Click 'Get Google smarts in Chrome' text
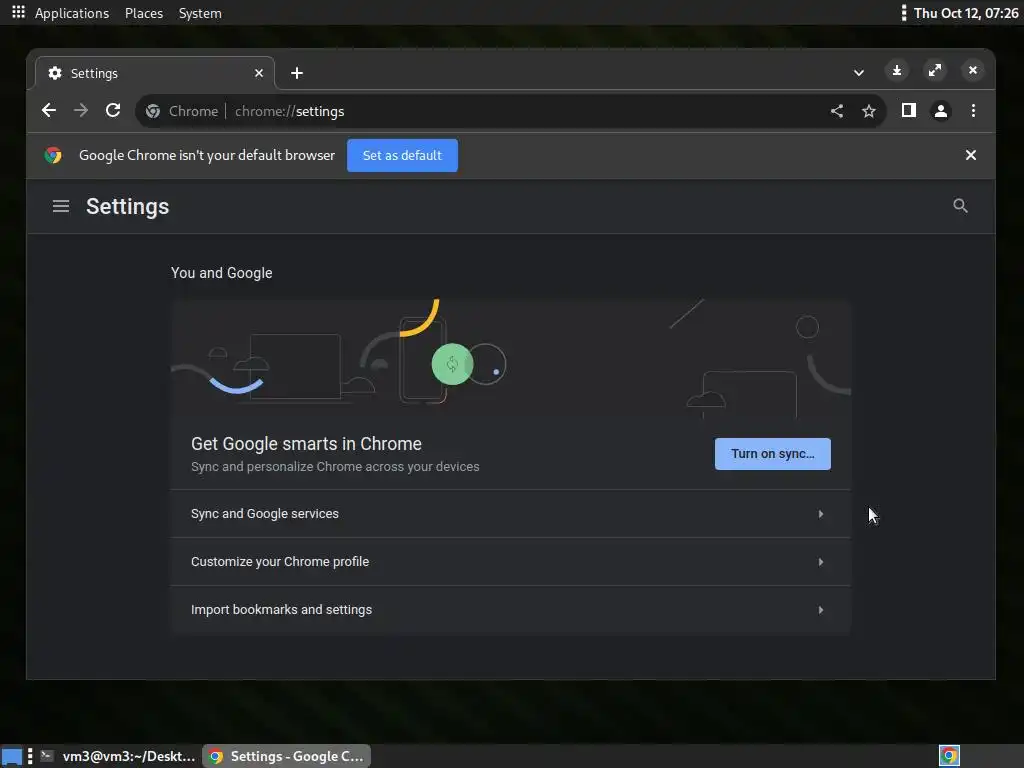The image size is (1024, 768). (x=306, y=444)
